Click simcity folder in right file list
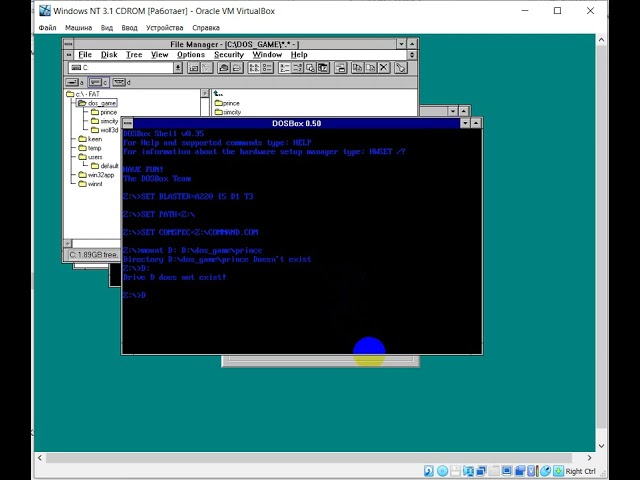The height and width of the screenshot is (480, 640). click(228, 112)
